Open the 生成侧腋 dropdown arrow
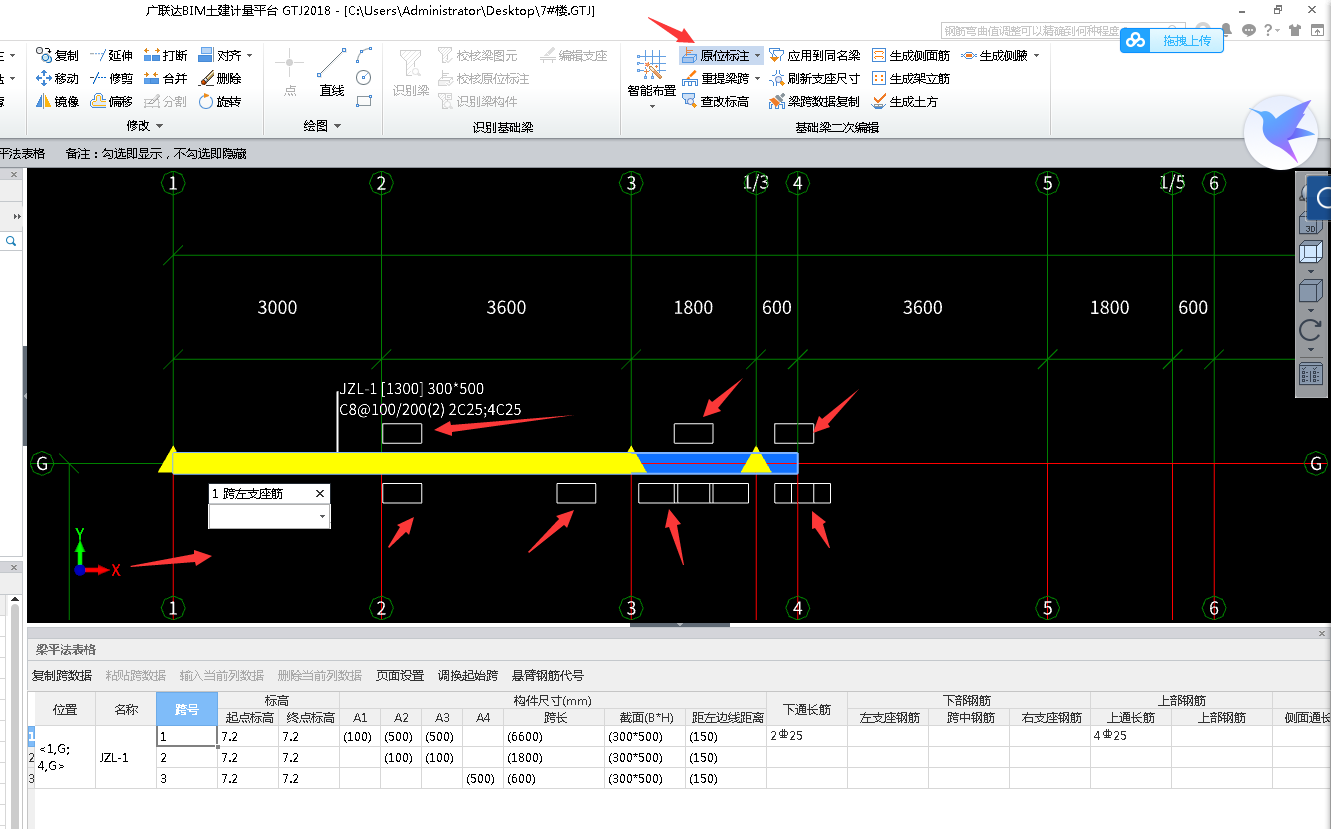Image resolution: width=1331 pixels, height=829 pixels. coord(1036,56)
